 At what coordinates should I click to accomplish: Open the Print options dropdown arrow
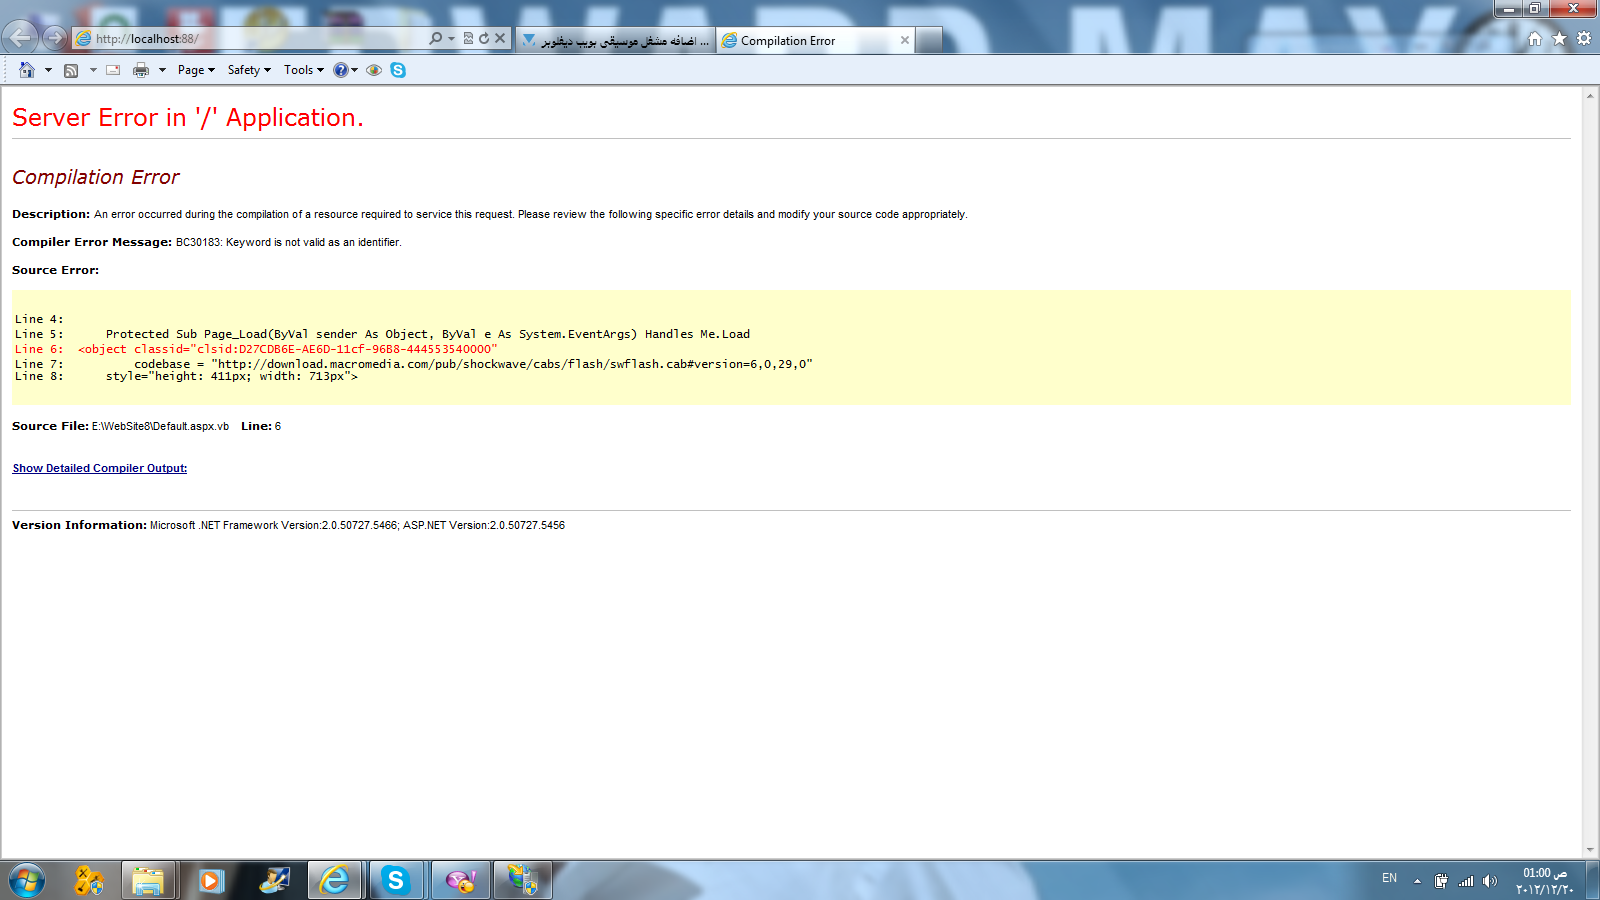(162, 70)
